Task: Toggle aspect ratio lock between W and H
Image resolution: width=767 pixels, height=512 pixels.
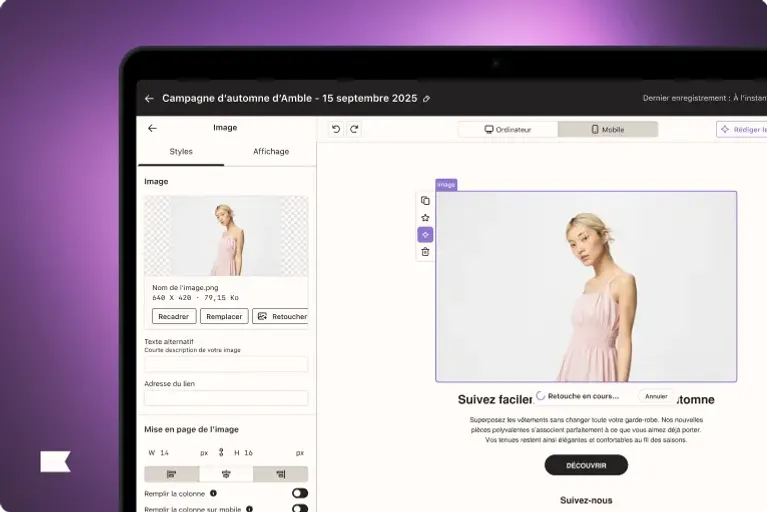Action: [221, 452]
